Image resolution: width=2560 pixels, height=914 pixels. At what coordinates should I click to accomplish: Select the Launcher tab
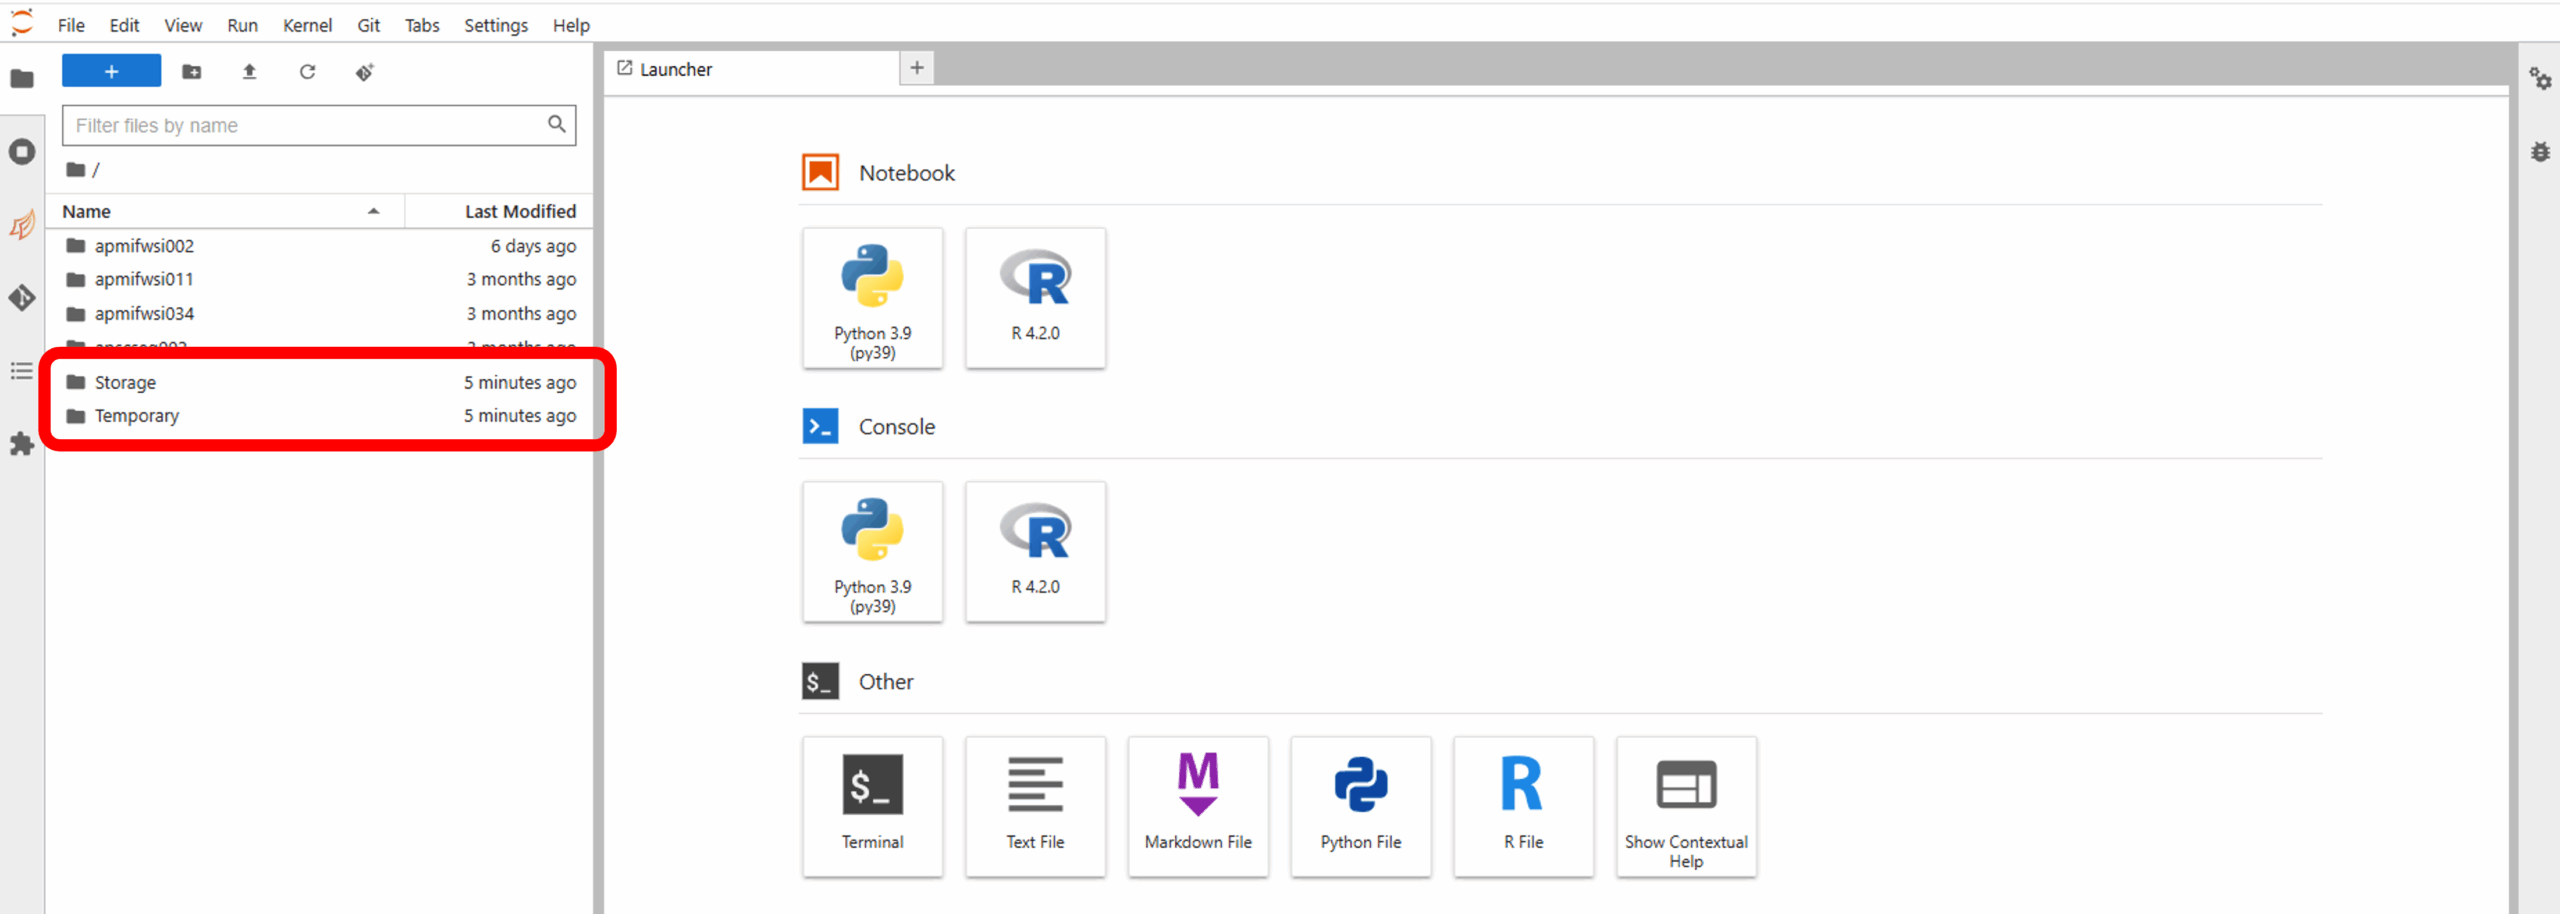coord(676,69)
